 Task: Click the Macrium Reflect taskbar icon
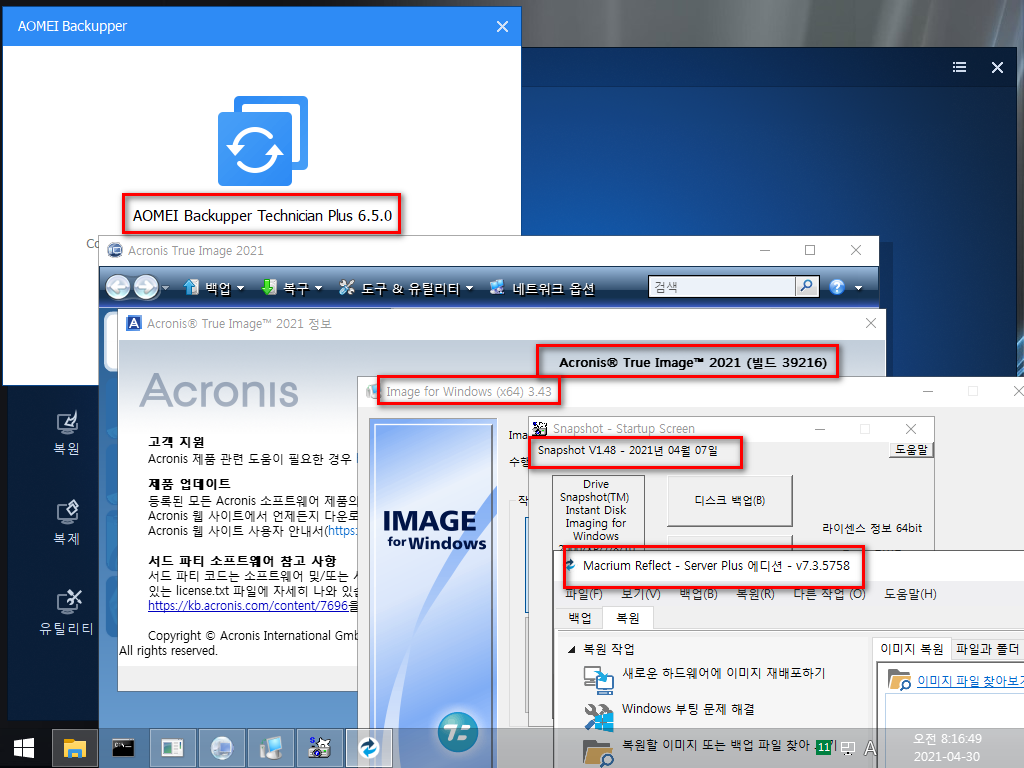(368, 748)
